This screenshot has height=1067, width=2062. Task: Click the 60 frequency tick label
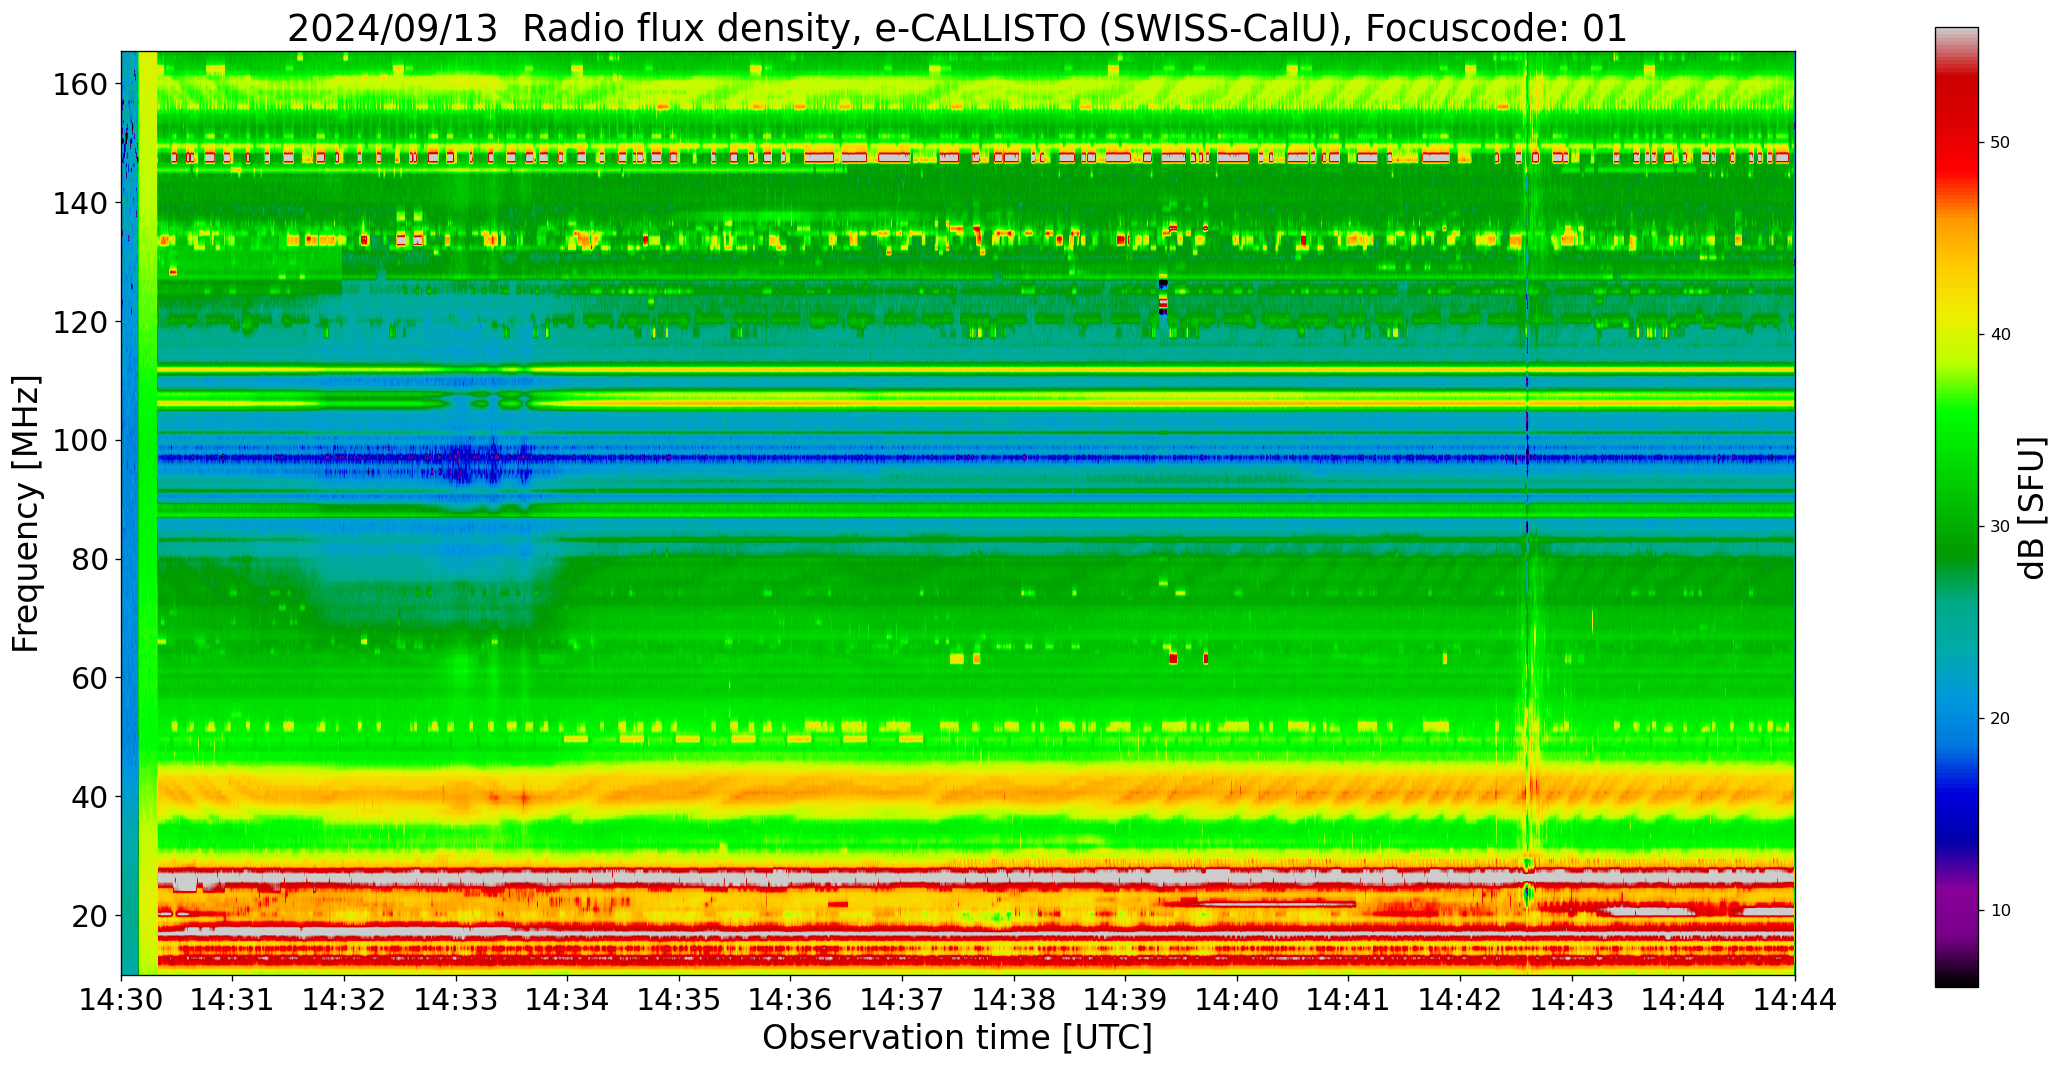click(89, 678)
